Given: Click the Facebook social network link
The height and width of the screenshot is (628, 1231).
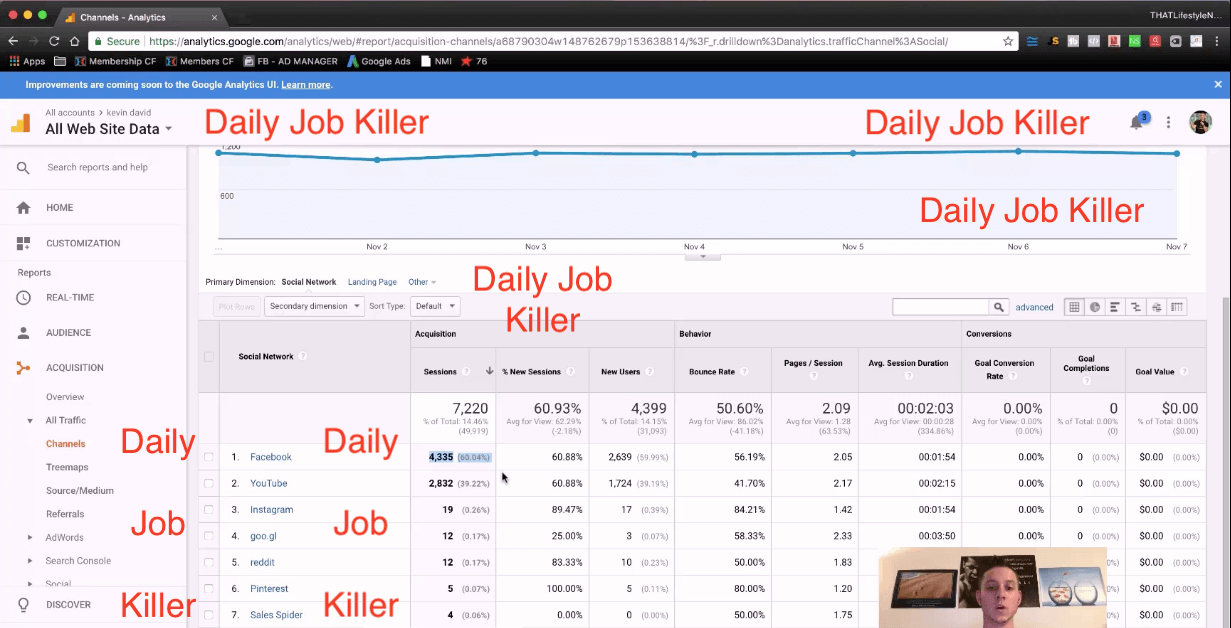Looking at the screenshot, I should pos(271,457).
